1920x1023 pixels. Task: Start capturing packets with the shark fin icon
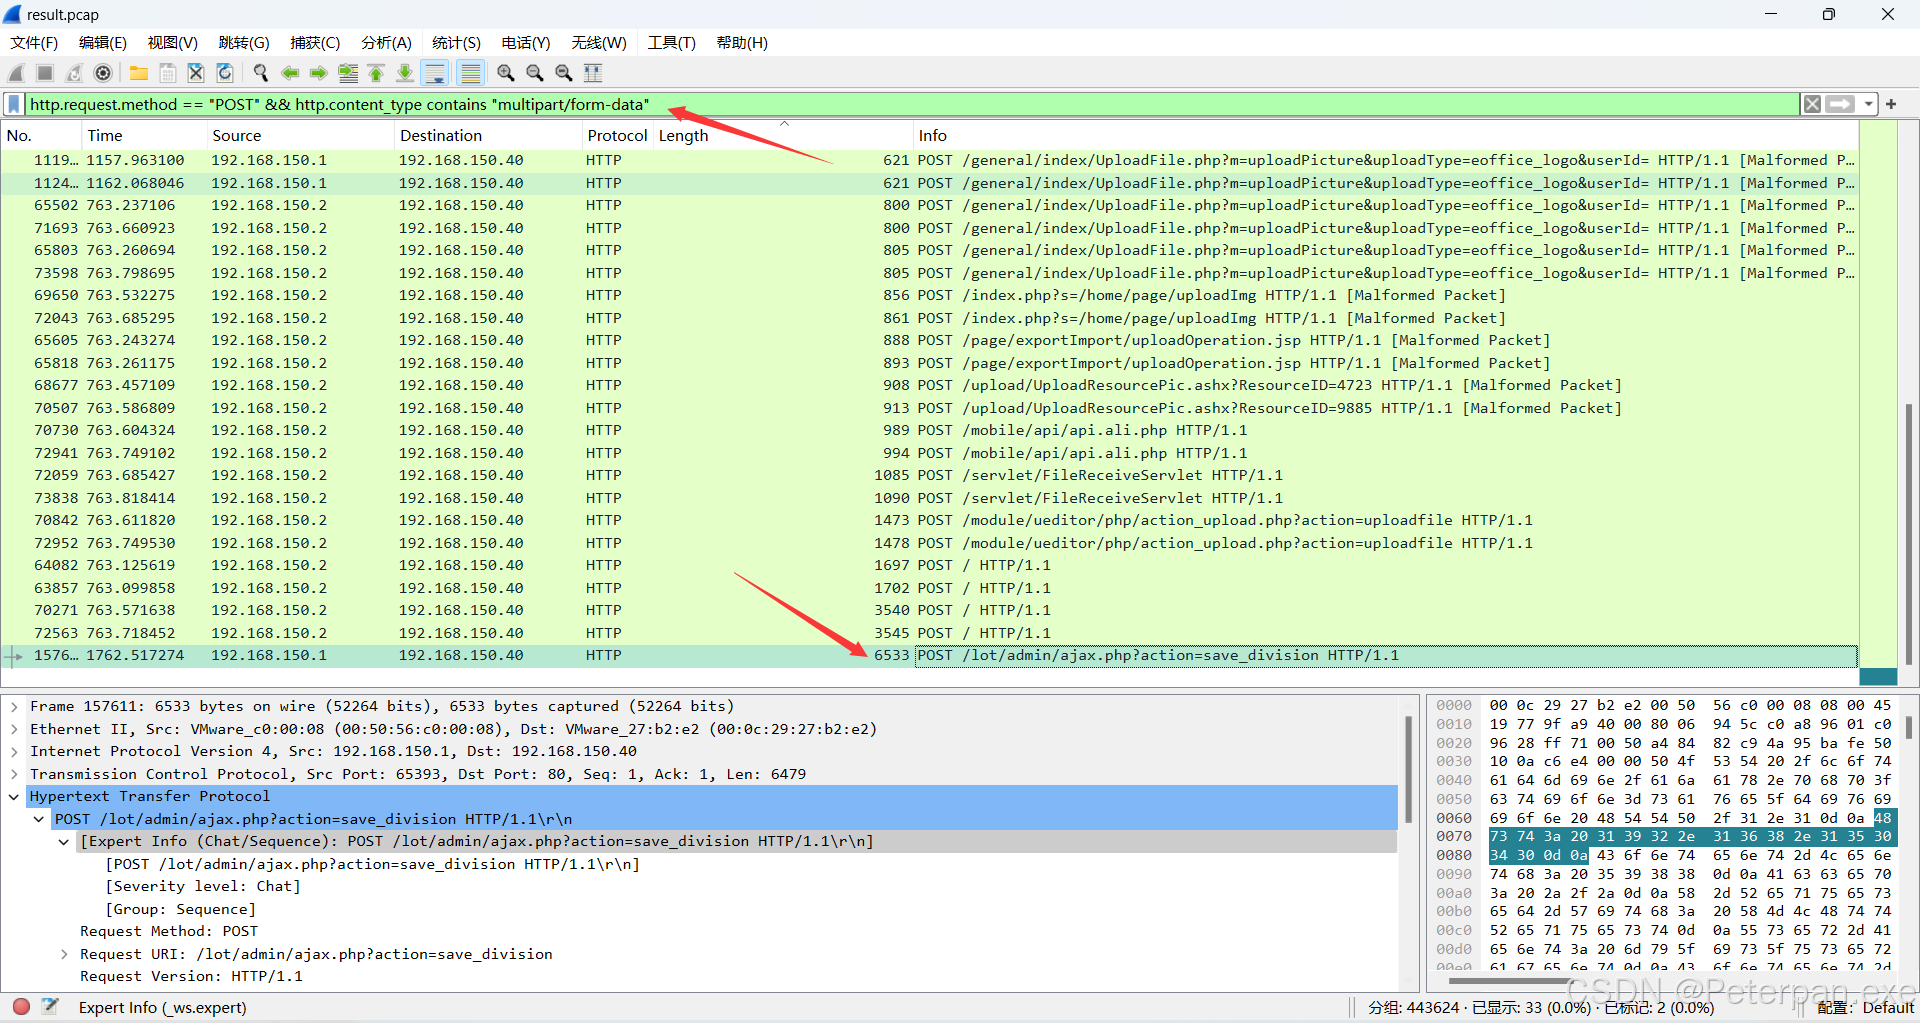(x=16, y=73)
